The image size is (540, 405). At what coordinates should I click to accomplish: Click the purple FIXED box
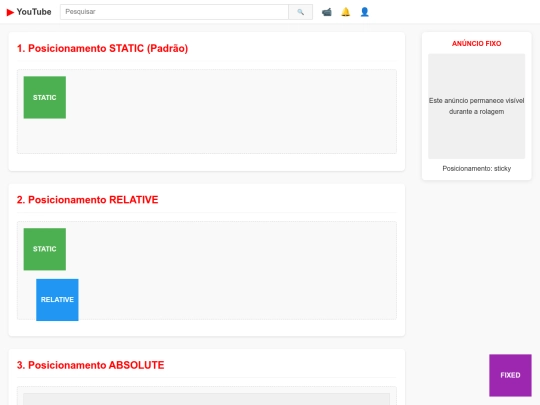[510, 375]
